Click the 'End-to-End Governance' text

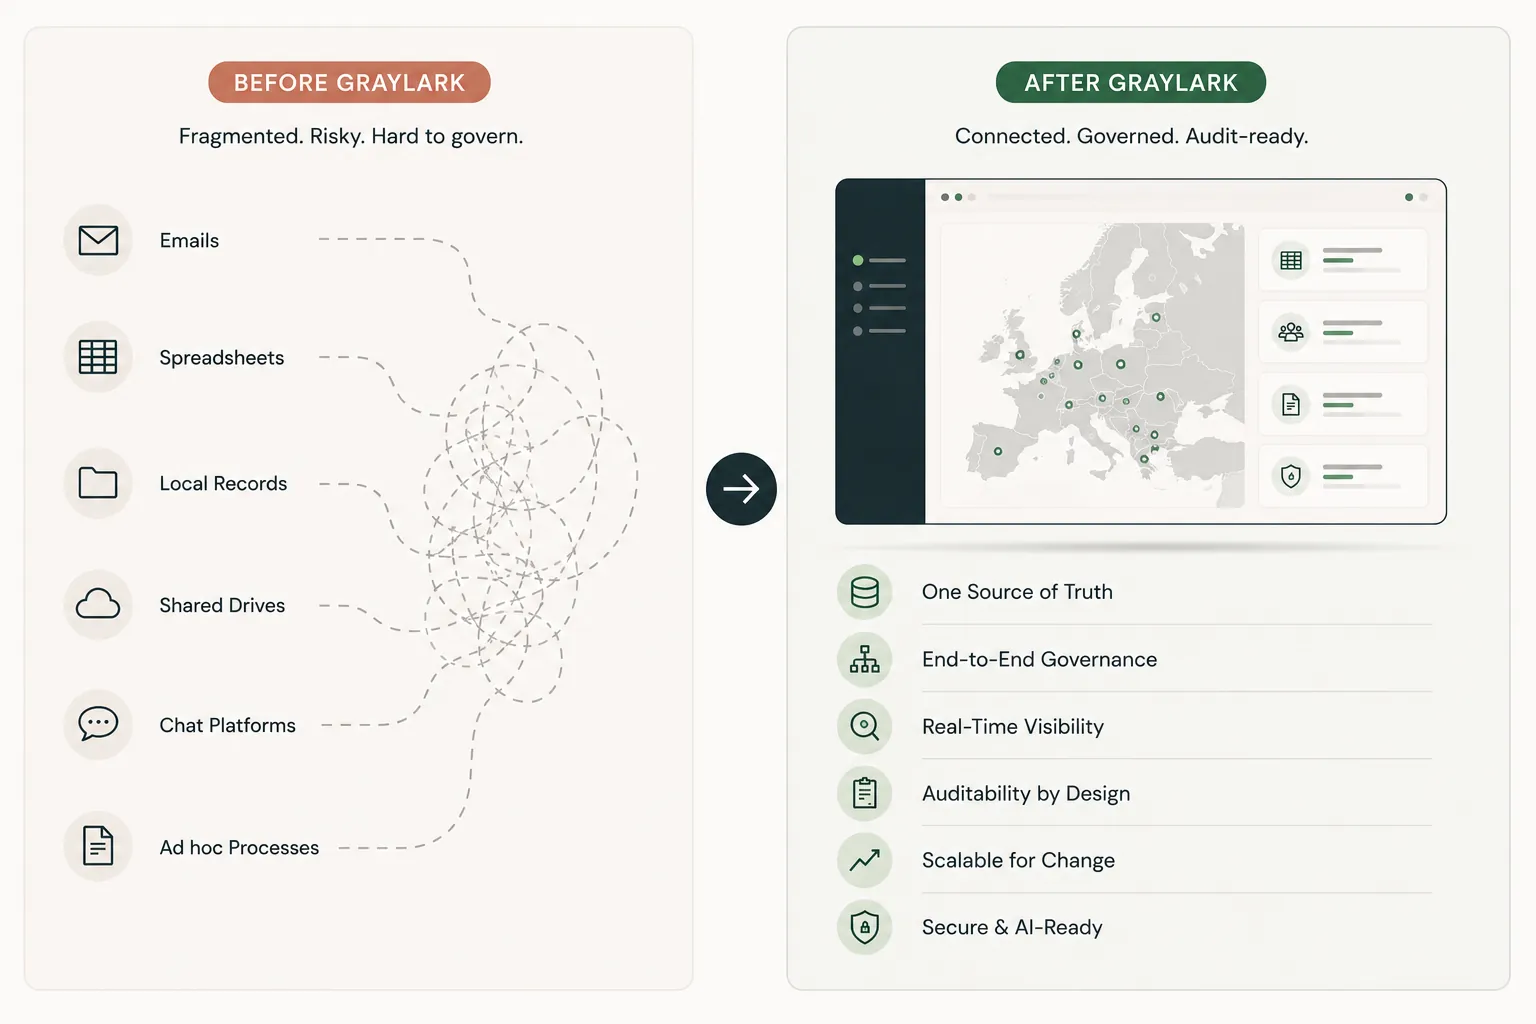pos(1039,659)
